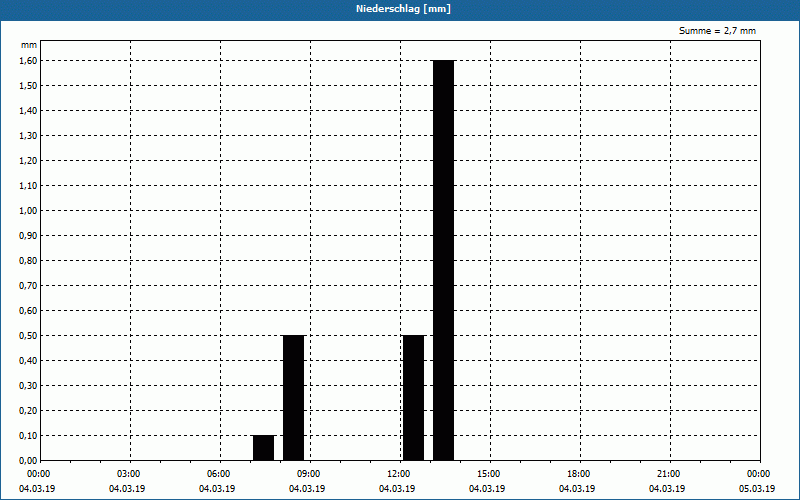Select the 0,50 mm bar before 09:00

coord(293,398)
